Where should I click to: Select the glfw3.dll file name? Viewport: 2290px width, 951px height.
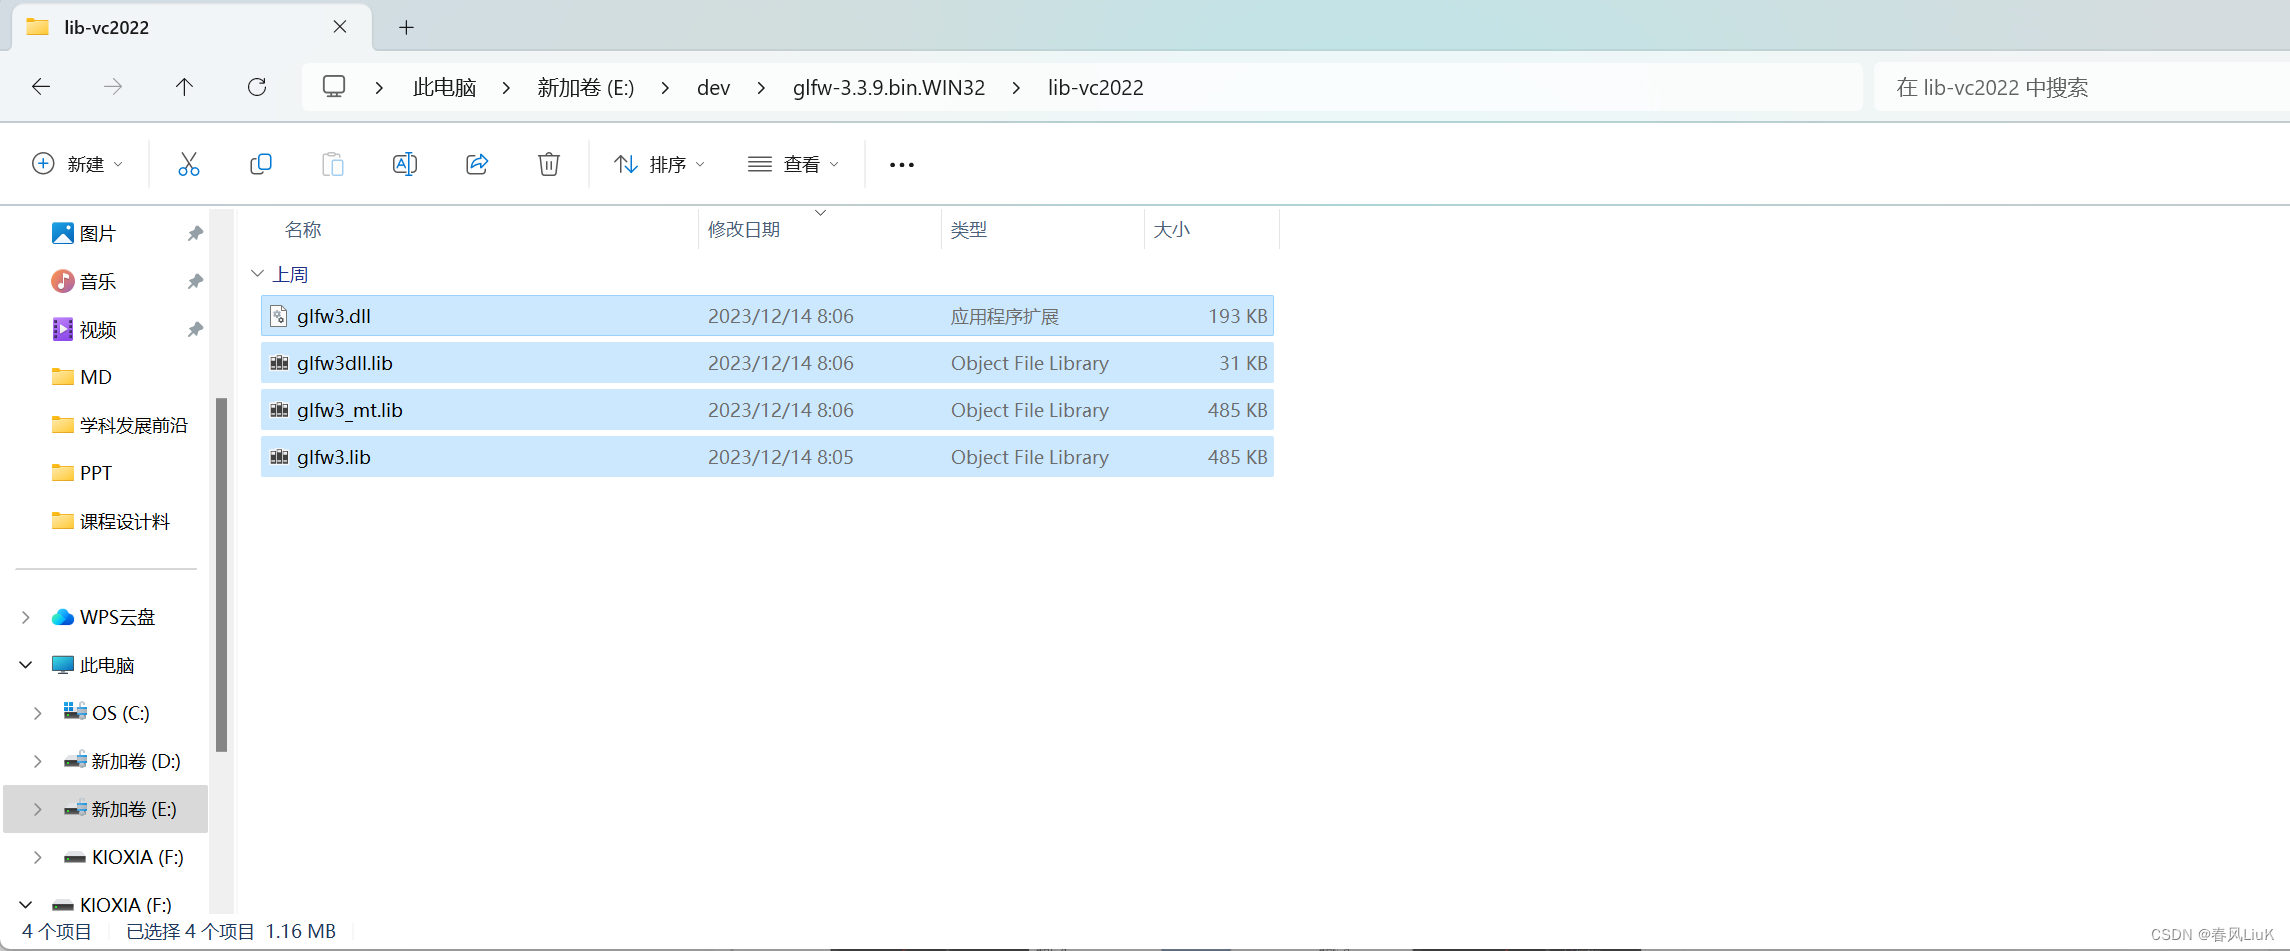pyautogui.click(x=334, y=316)
